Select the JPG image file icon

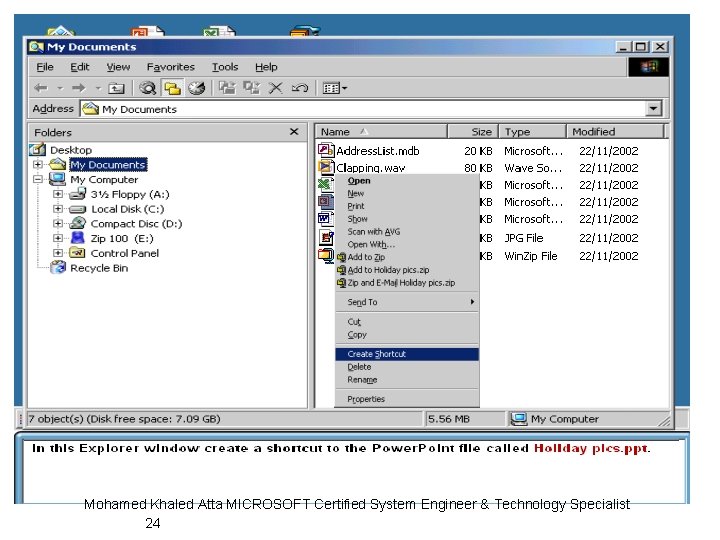(326, 237)
